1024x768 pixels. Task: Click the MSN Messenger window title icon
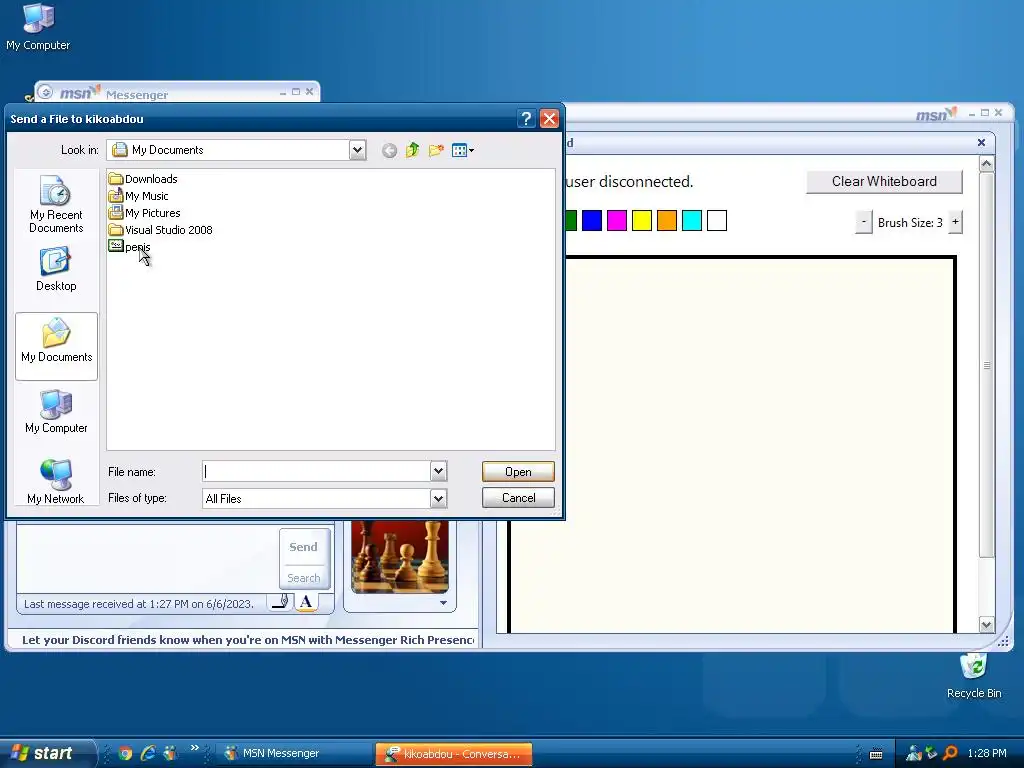click(x=45, y=92)
